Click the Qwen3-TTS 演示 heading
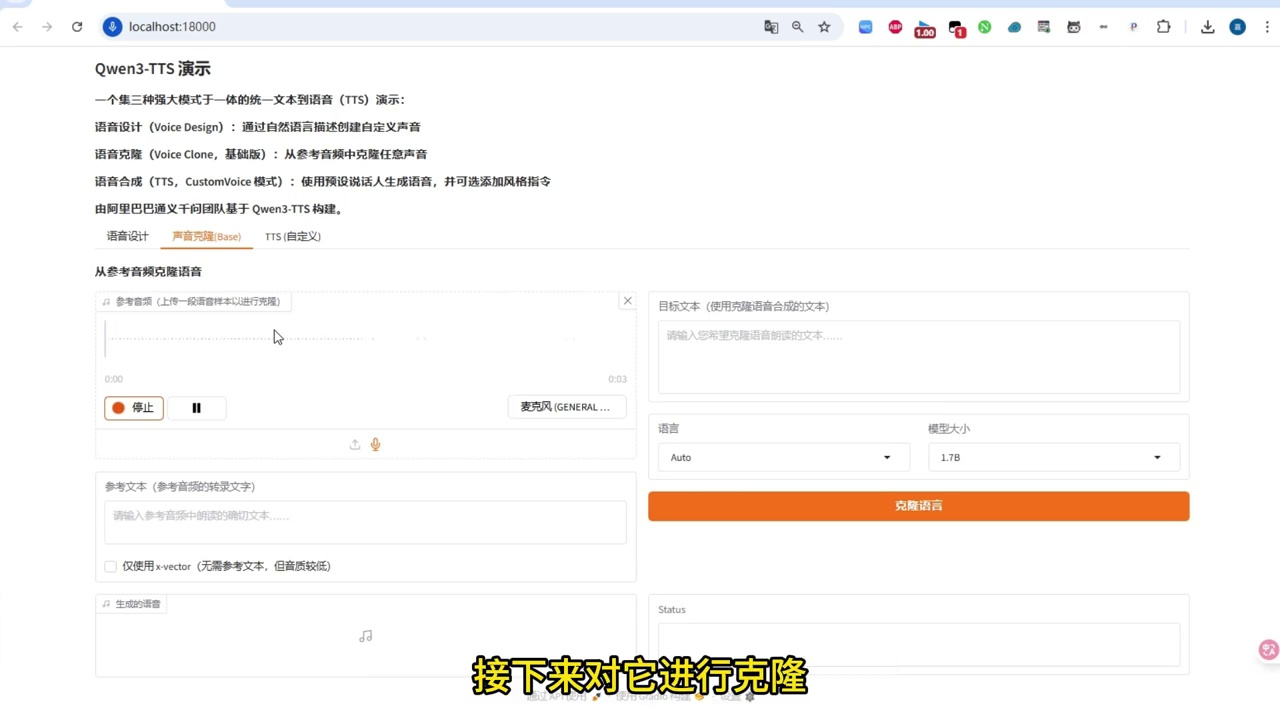This screenshot has width=1280, height=720. point(153,69)
